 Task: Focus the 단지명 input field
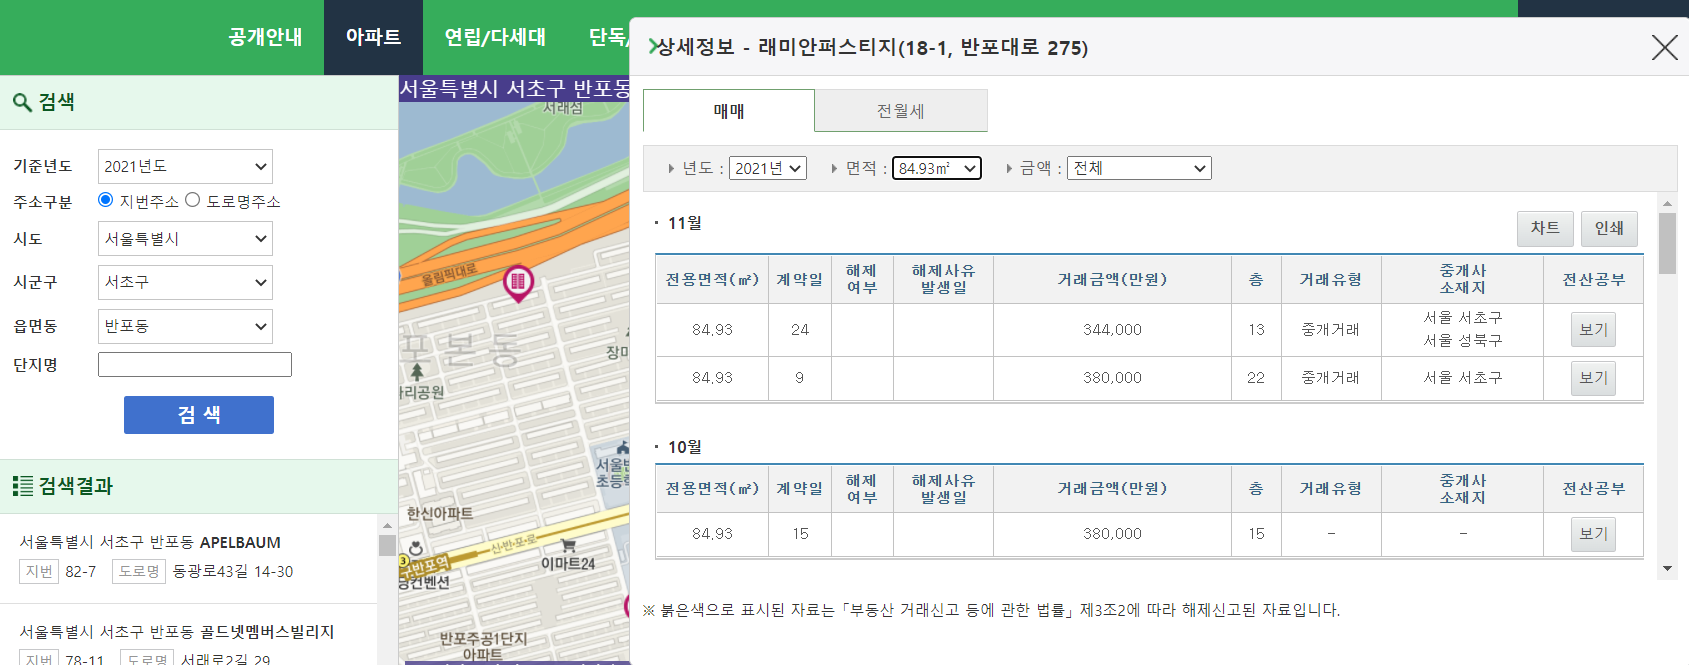coord(195,364)
